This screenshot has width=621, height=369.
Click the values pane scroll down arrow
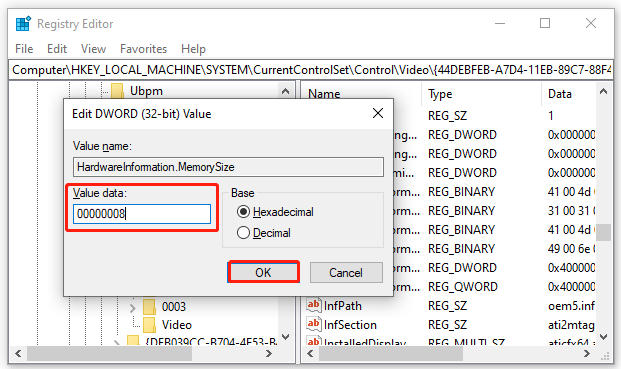[x=603, y=337]
